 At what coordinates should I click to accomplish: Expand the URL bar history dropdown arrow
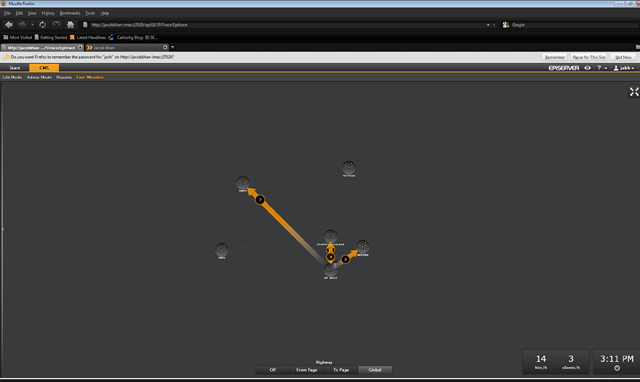(494, 25)
